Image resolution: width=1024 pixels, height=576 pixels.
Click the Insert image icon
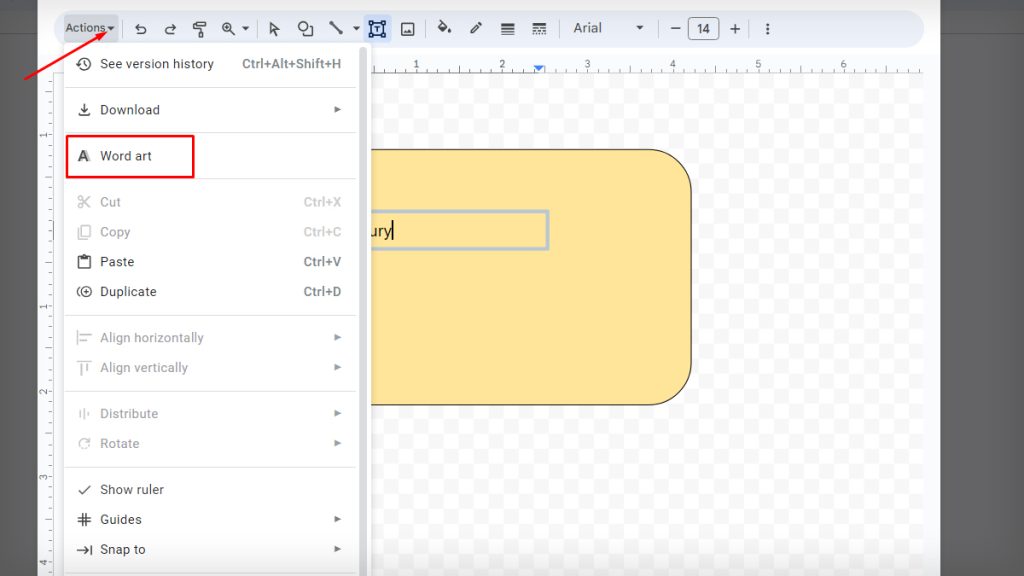(x=408, y=28)
